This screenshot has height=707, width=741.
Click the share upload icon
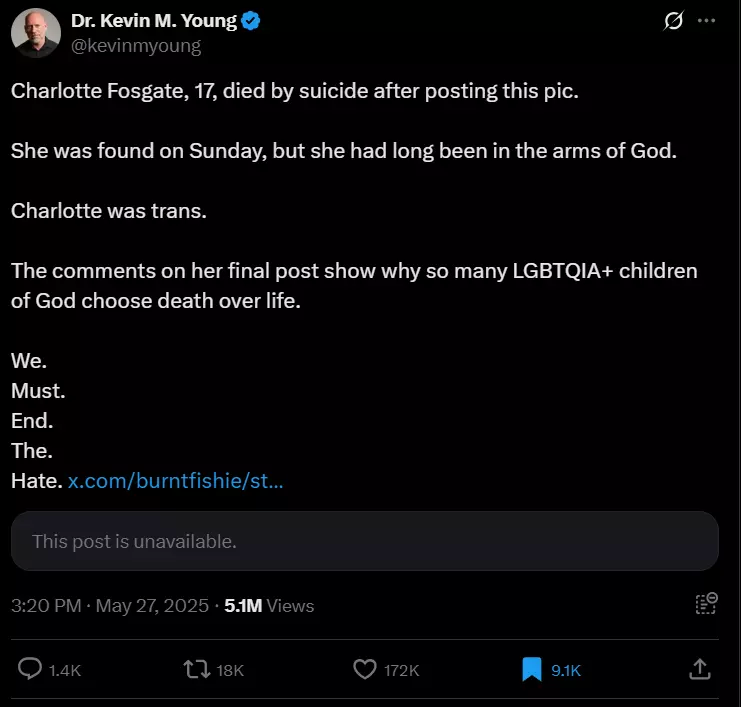[x=700, y=669]
